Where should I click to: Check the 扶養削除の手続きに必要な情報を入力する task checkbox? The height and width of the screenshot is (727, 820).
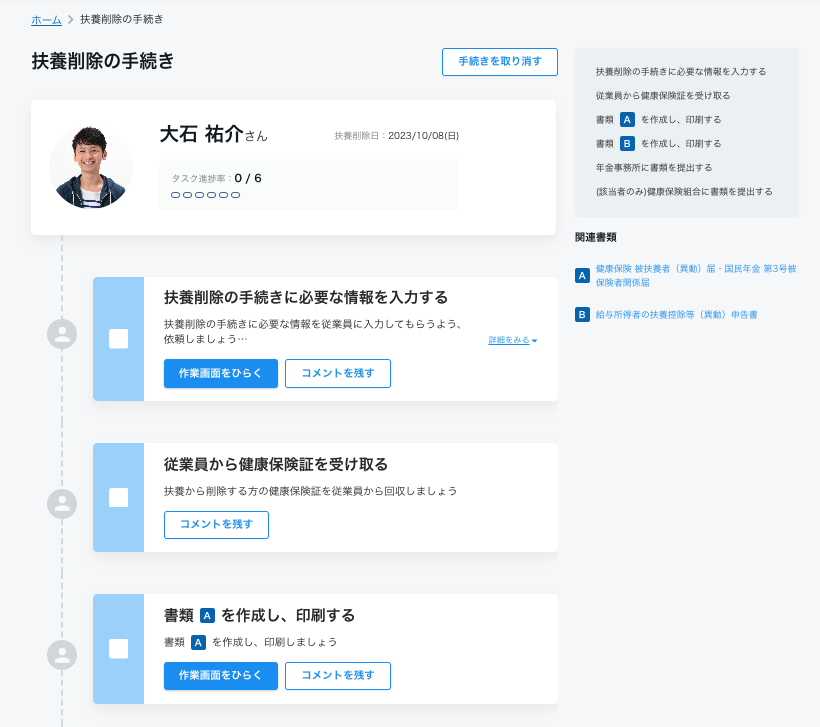click(x=119, y=339)
